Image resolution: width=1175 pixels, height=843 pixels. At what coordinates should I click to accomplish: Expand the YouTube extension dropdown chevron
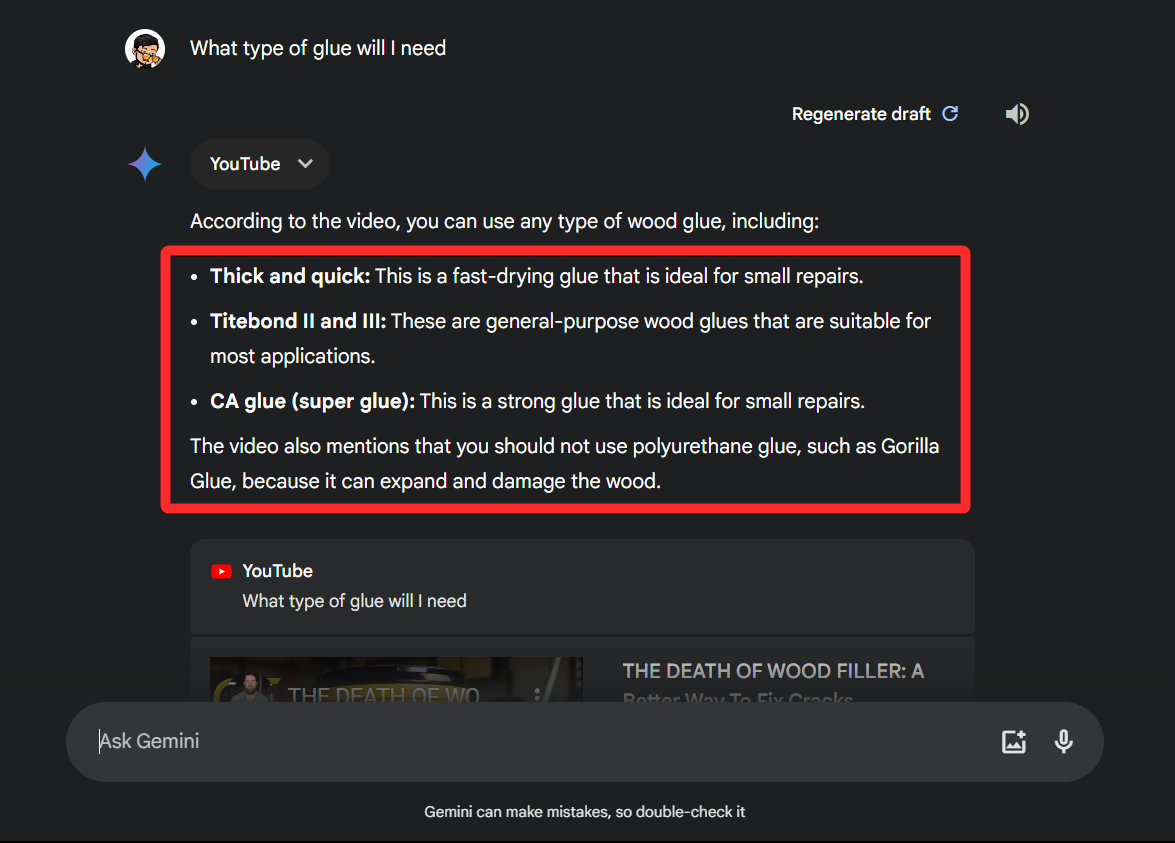[x=305, y=163]
